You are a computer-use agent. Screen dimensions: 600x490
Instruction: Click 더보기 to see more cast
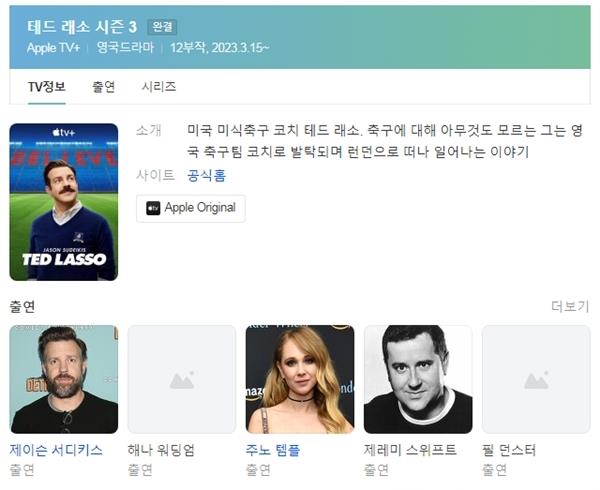pos(570,306)
